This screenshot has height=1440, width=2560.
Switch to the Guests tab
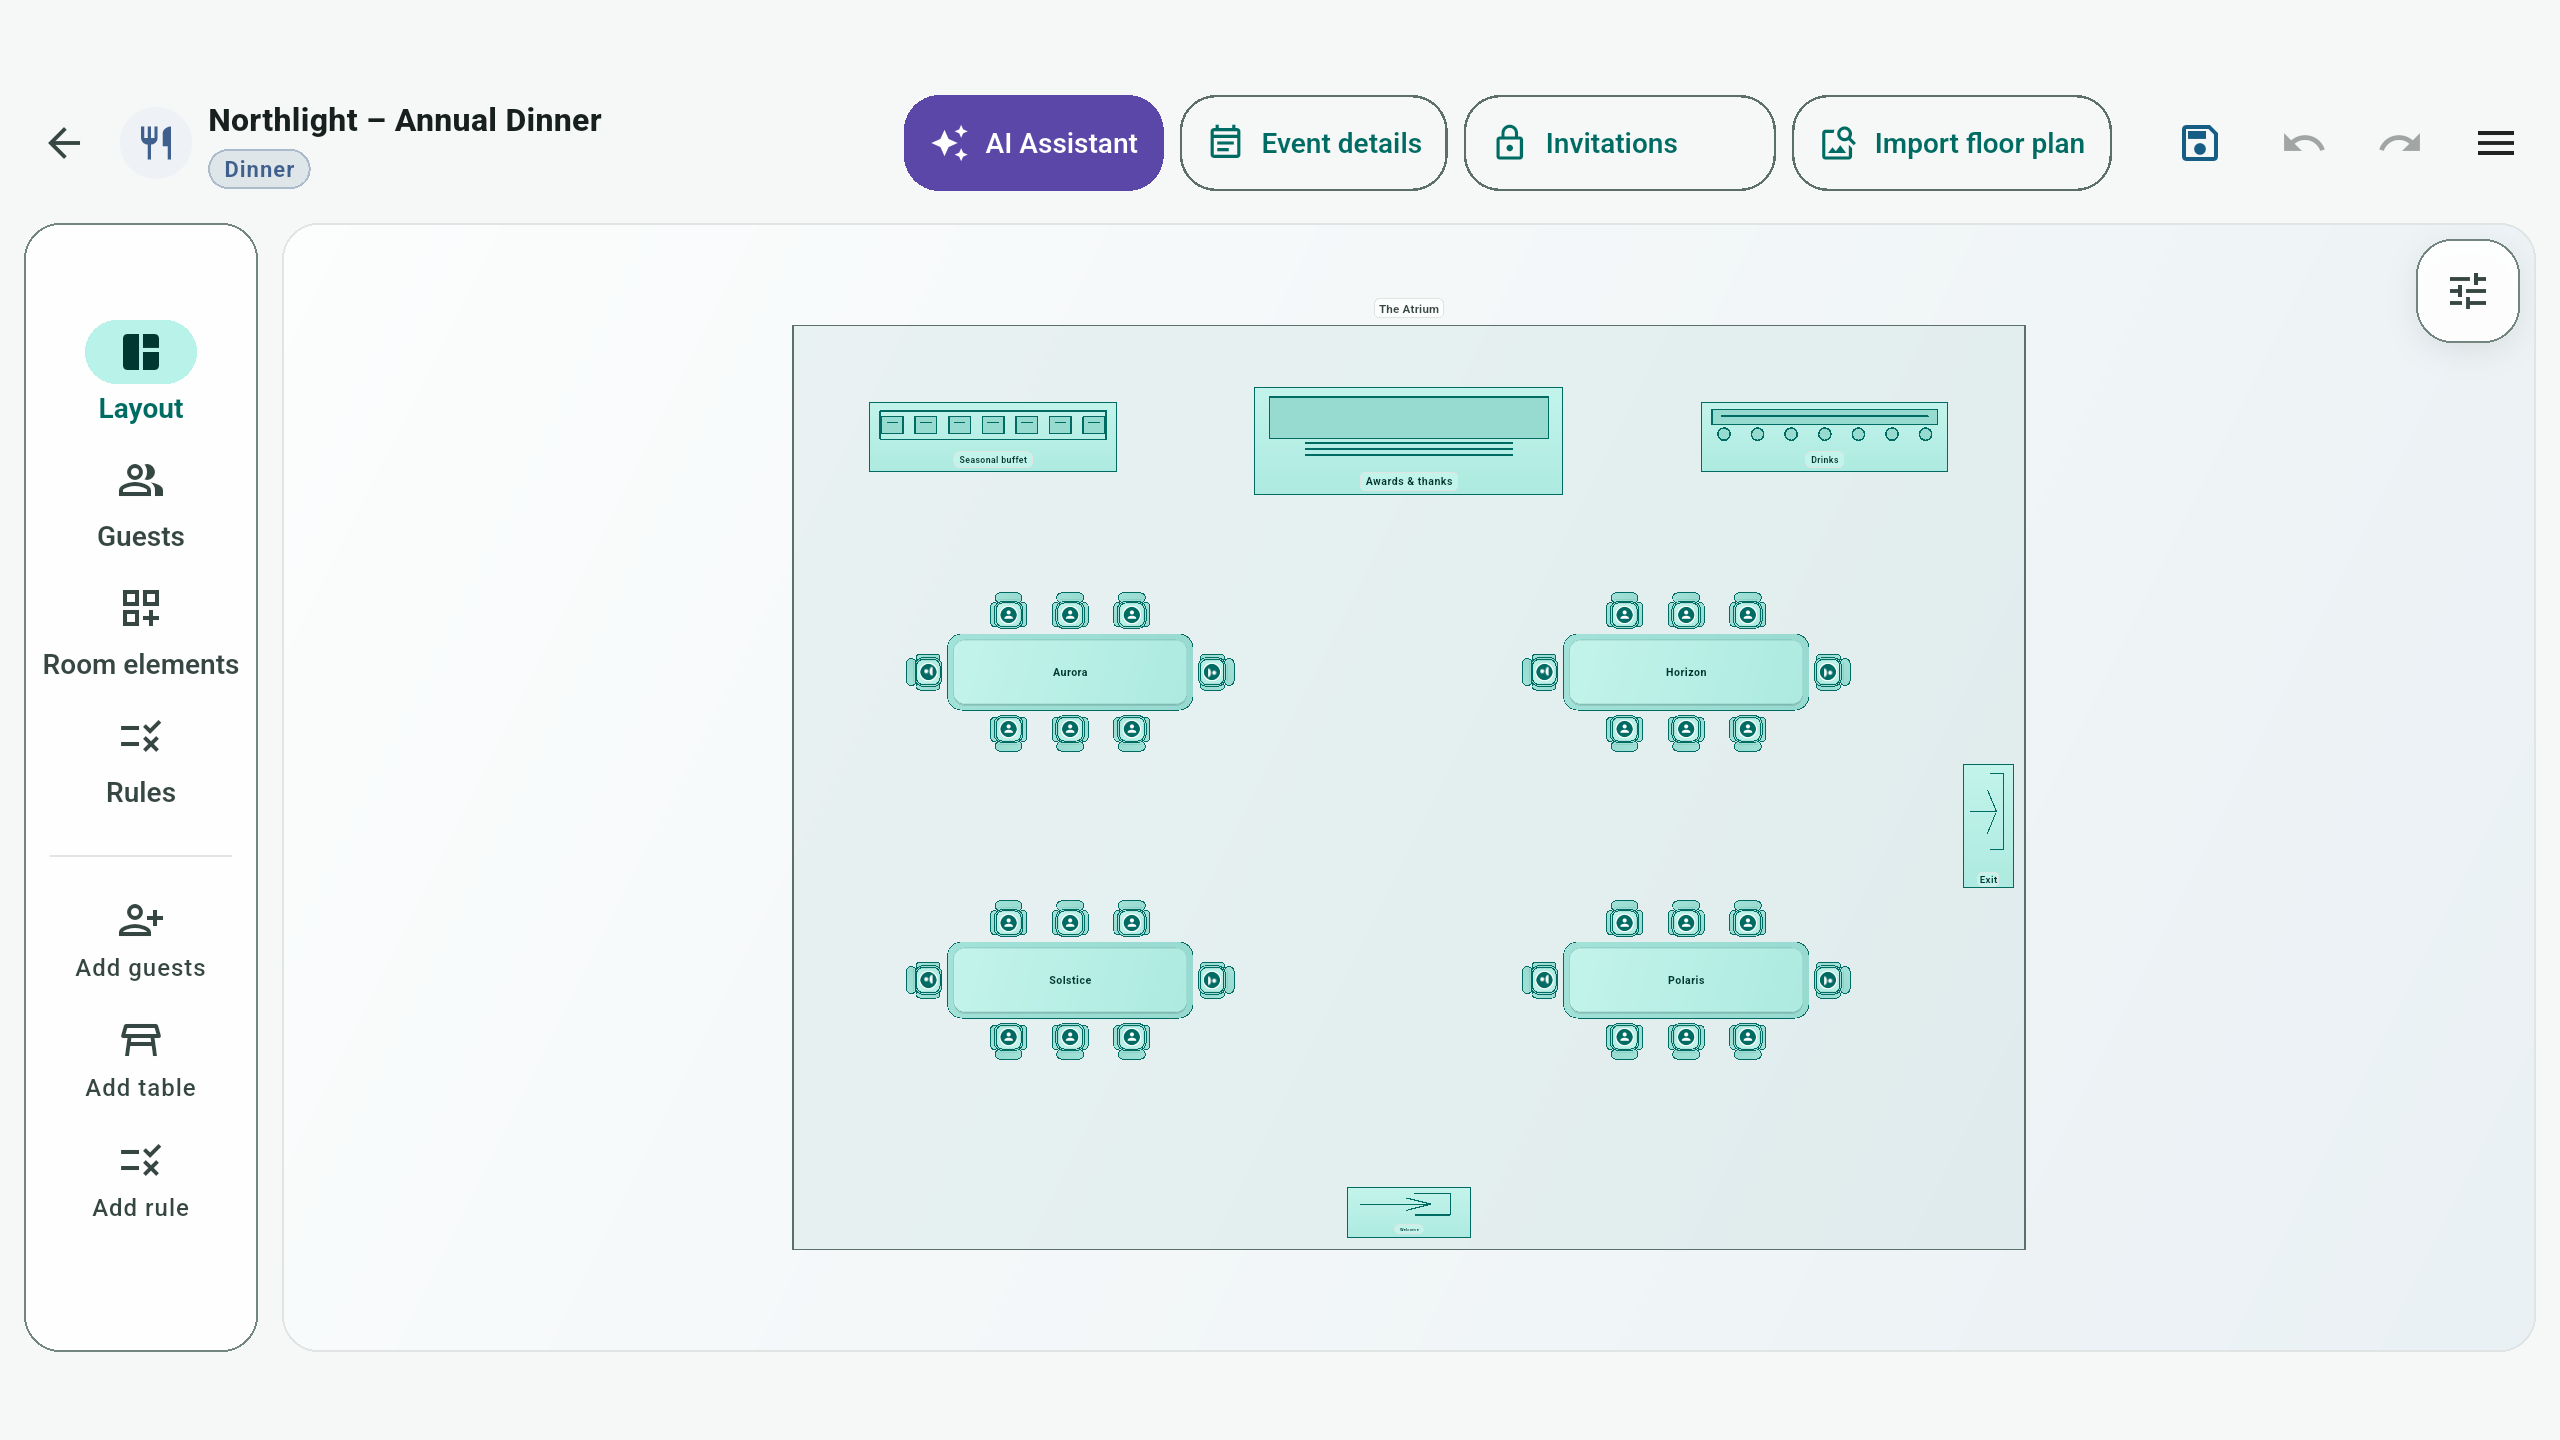pos(141,505)
